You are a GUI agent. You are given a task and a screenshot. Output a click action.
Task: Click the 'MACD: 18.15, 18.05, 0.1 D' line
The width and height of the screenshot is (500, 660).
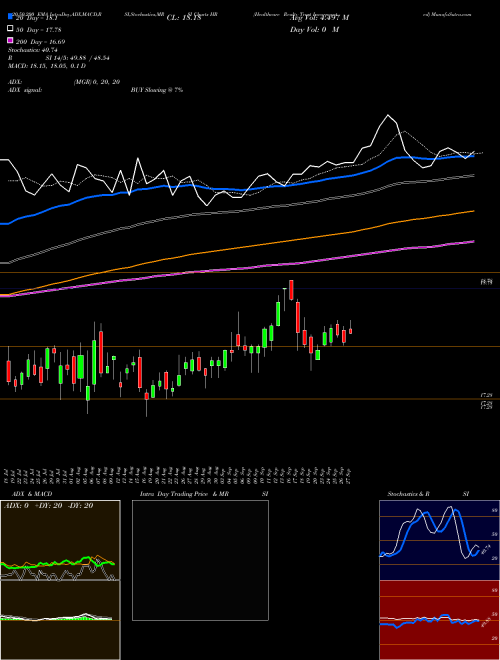(47, 66)
